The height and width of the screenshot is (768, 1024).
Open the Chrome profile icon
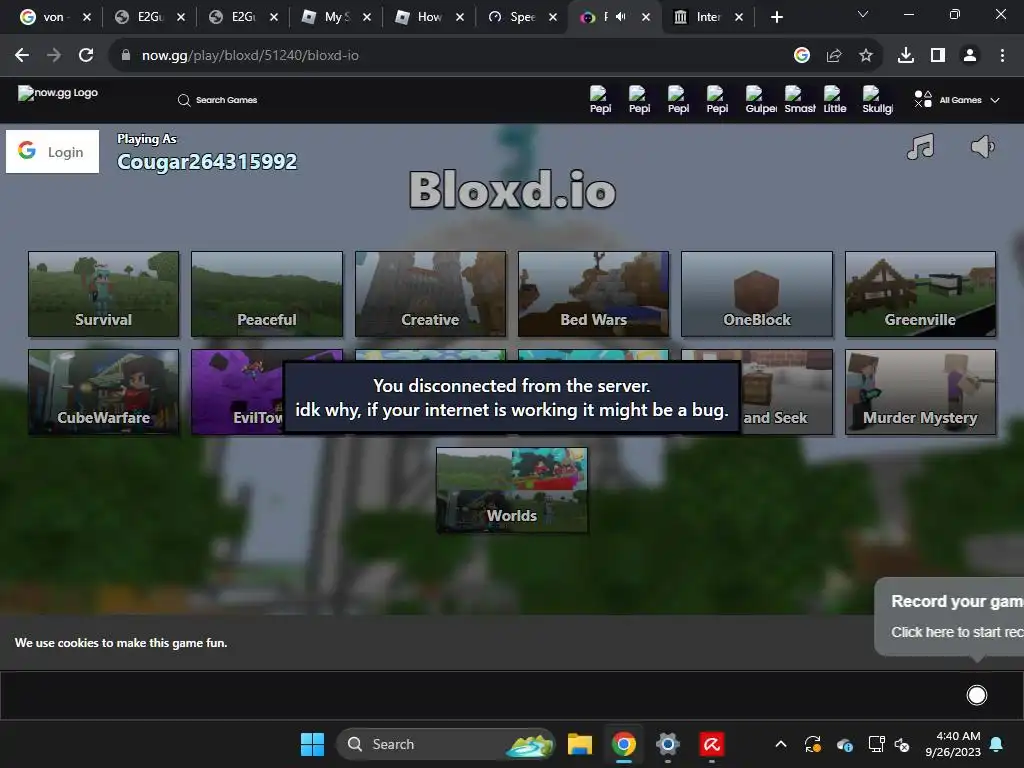point(970,56)
